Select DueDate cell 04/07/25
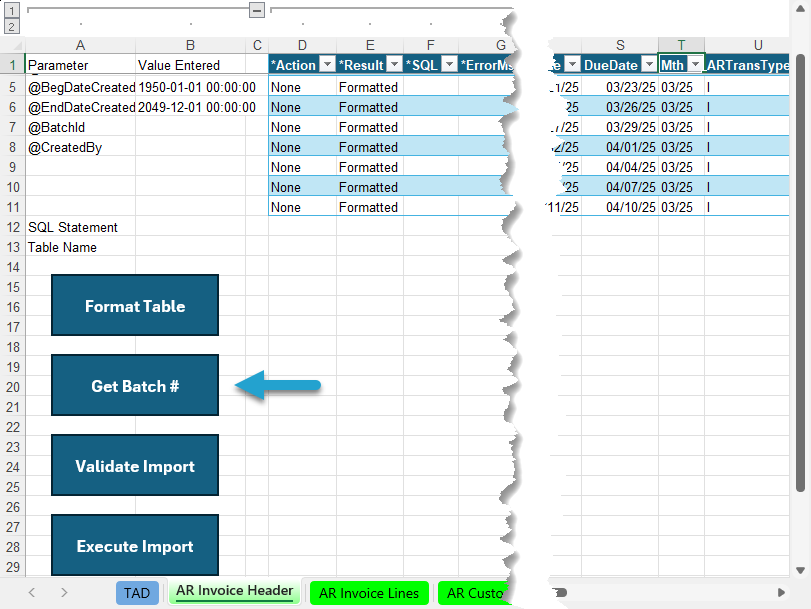 [620, 187]
